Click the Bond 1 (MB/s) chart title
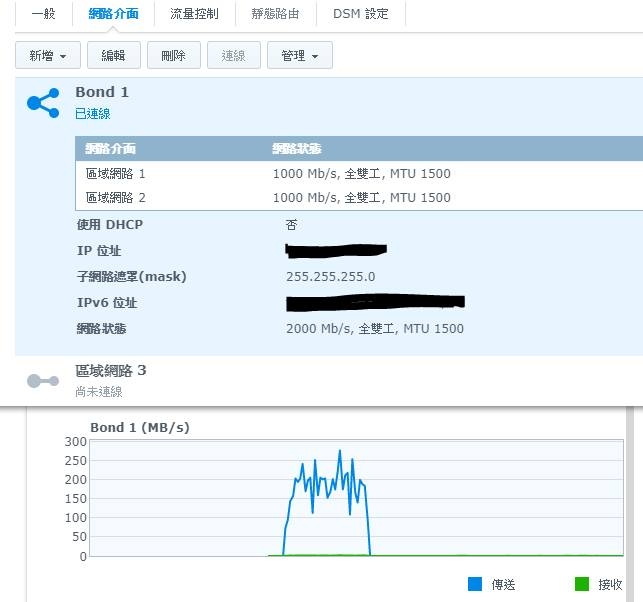643x602 pixels. pos(140,427)
